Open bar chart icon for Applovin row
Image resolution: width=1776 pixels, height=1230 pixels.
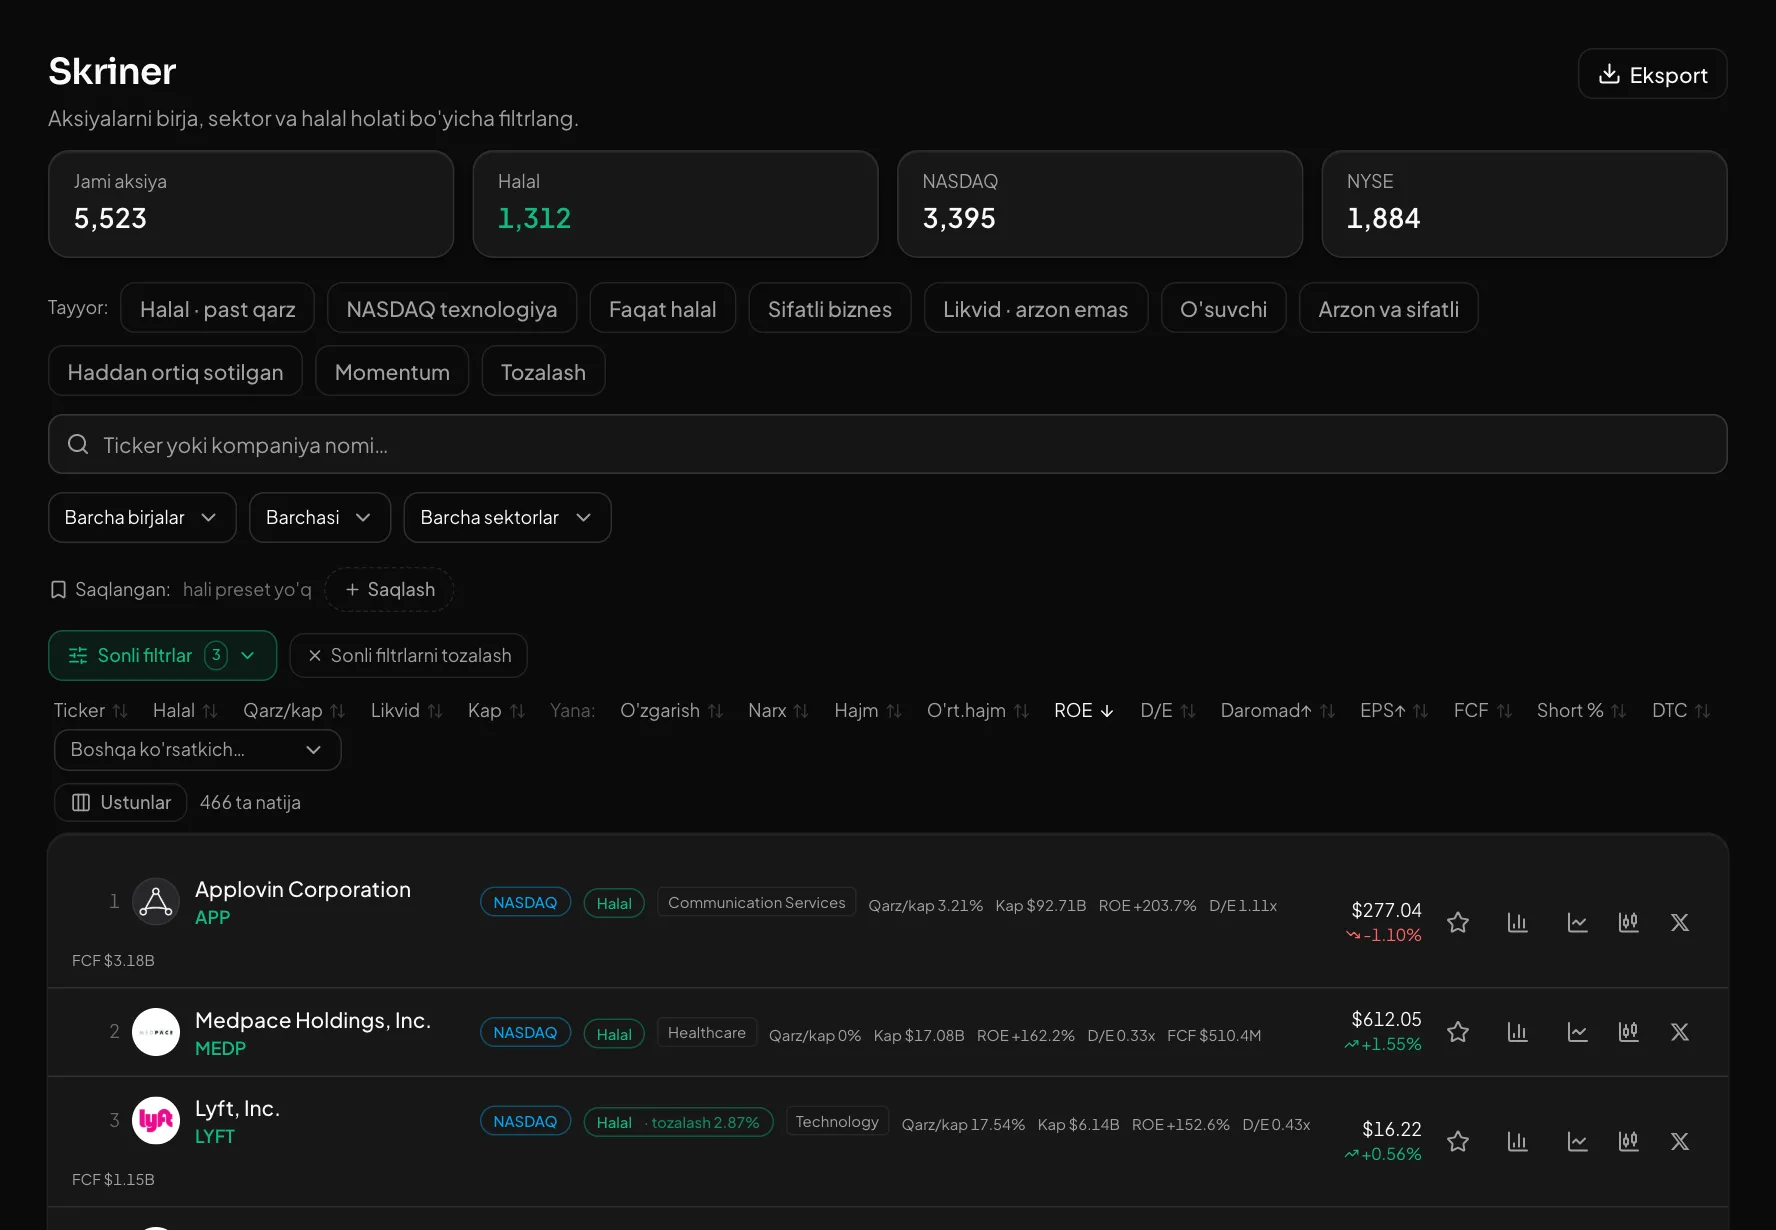click(1518, 922)
